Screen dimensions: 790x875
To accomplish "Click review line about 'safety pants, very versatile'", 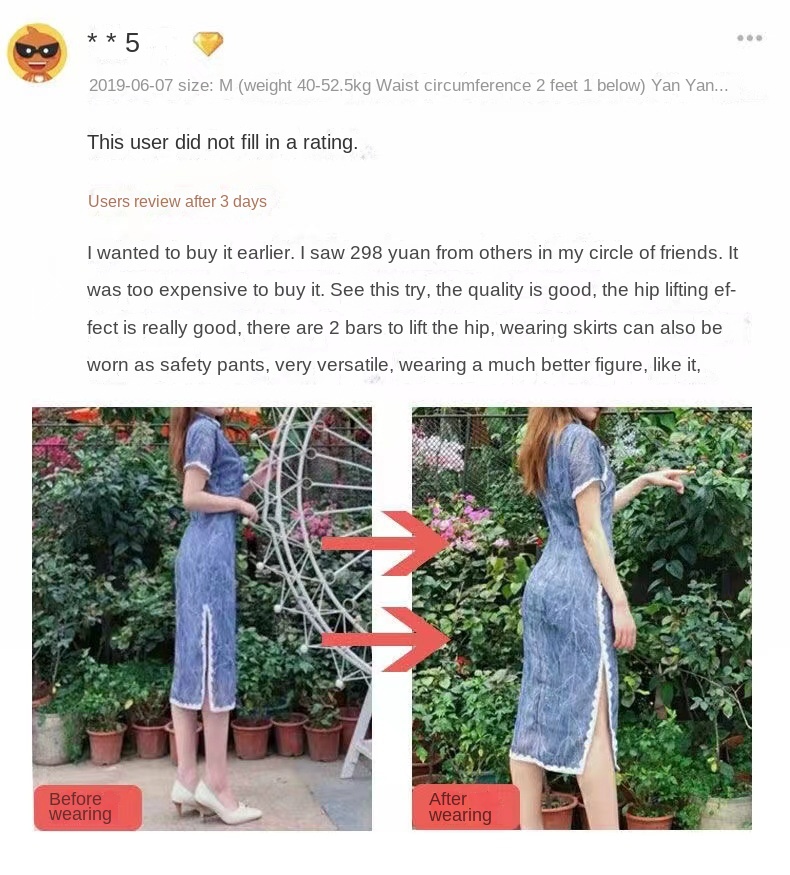I will pos(394,365).
